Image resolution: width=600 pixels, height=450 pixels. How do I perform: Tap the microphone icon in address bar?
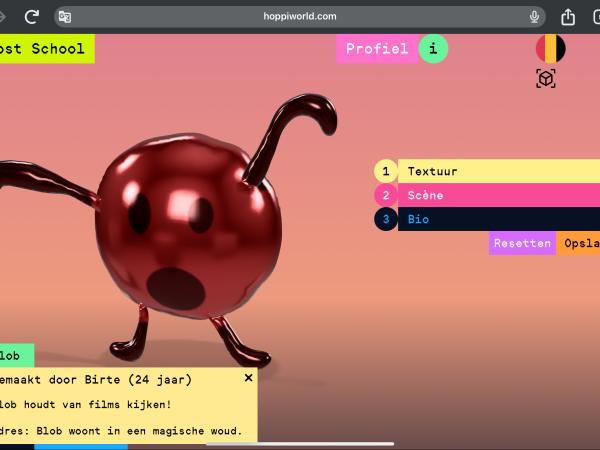coord(535,16)
